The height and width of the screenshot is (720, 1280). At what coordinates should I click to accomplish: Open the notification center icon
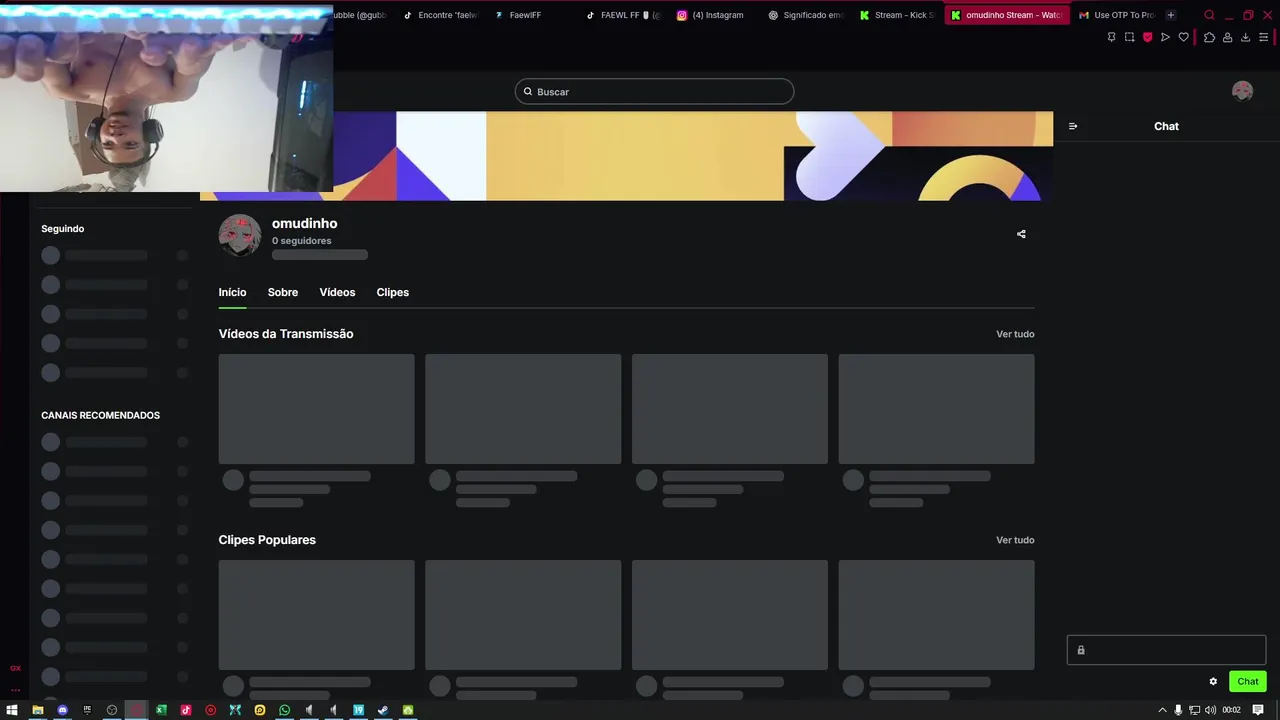pos(1258,710)
